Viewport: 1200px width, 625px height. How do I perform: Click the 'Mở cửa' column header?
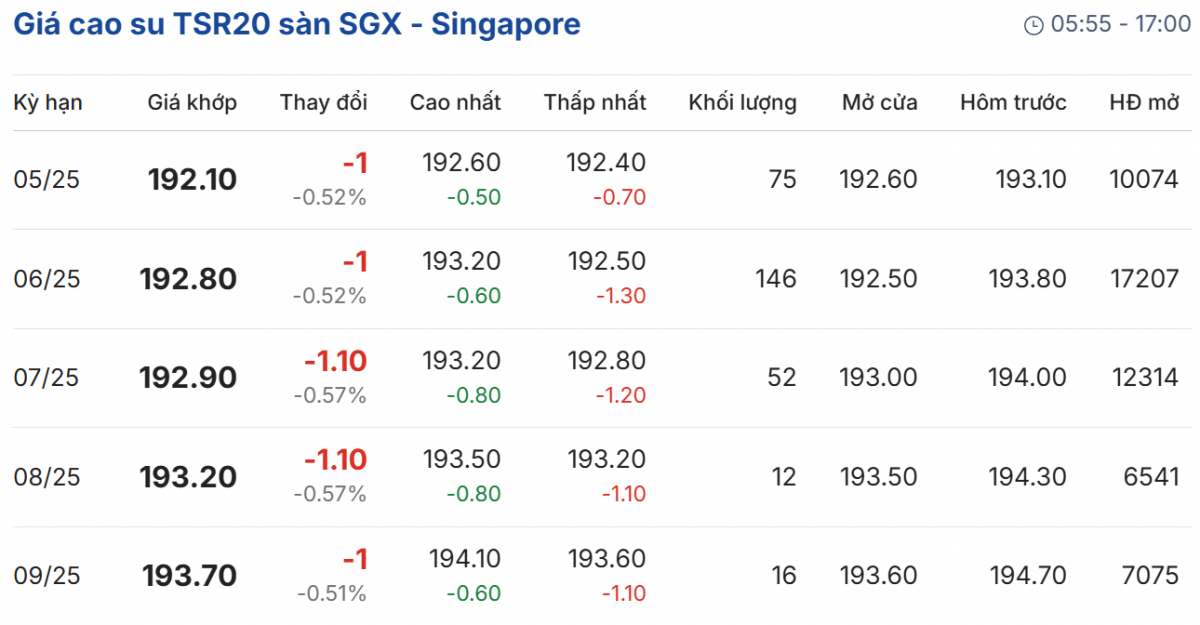pyautogui.click(x=879, y=102)
